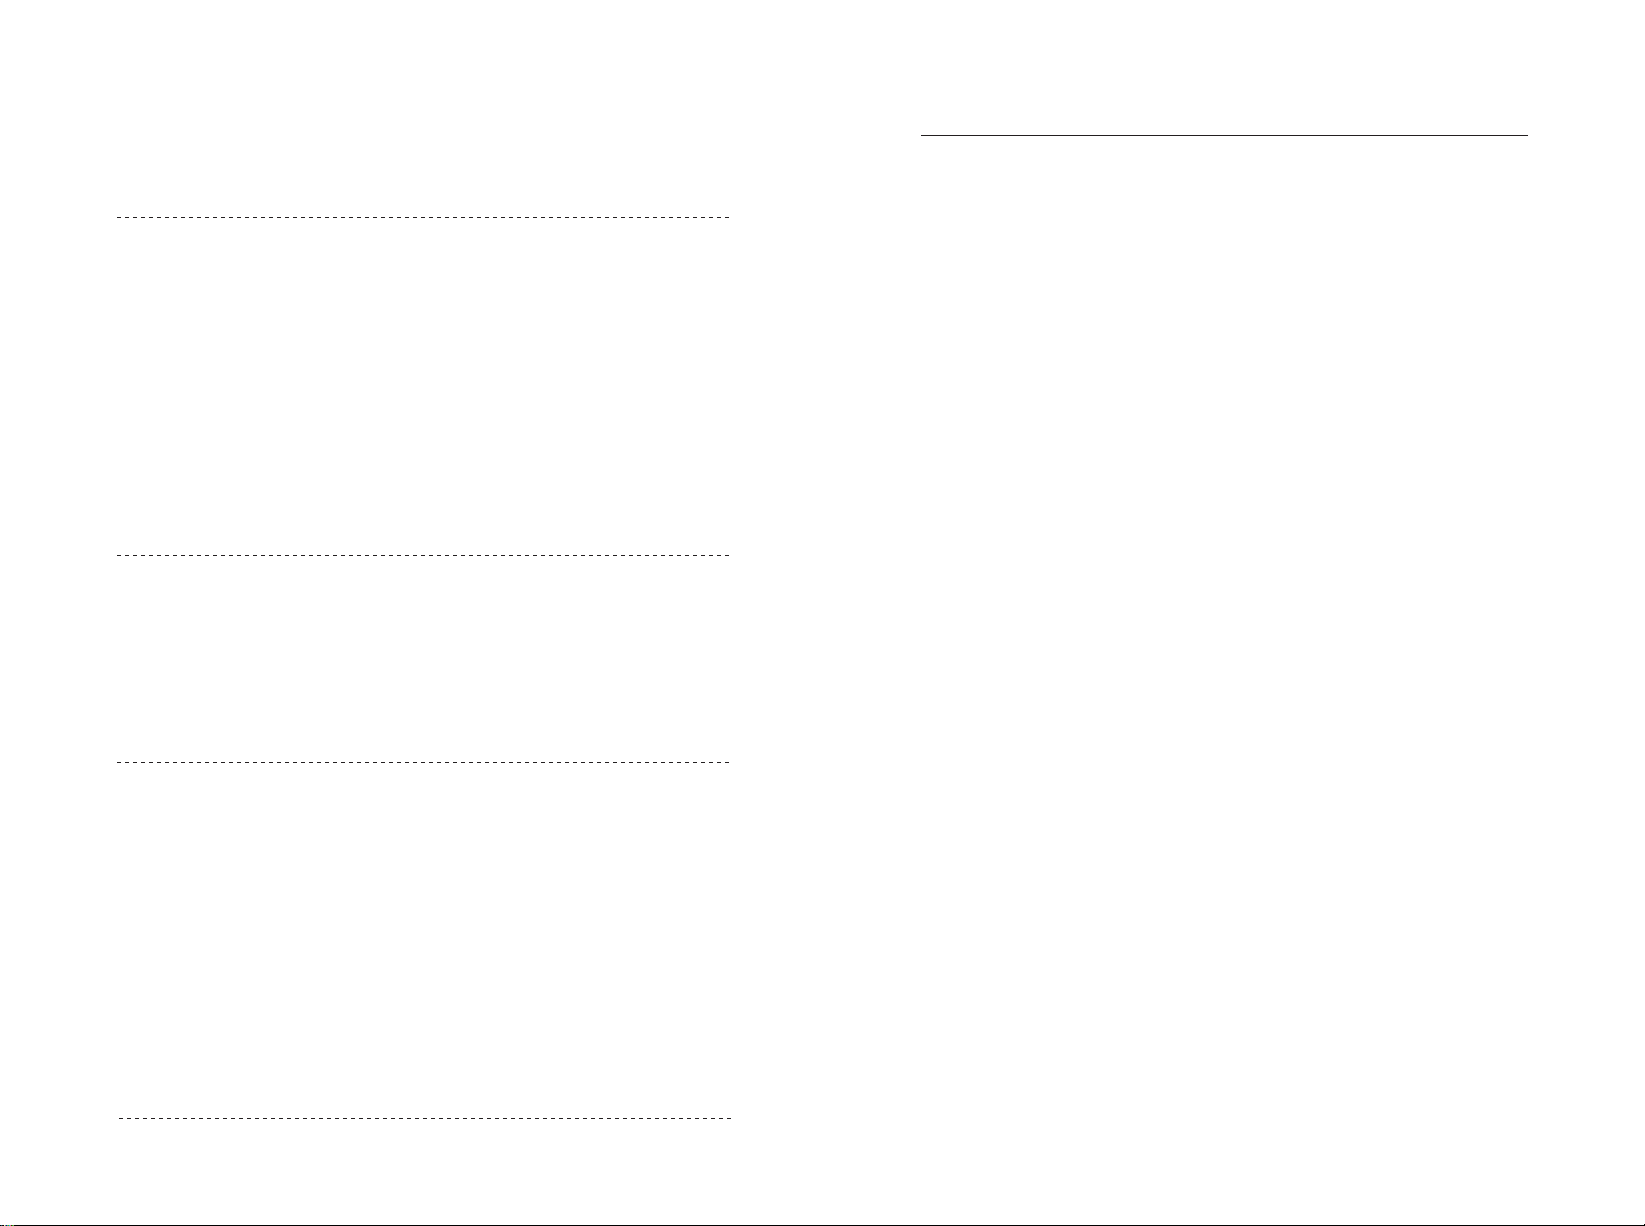The height and width of the screenshot is (1226, 1645).
Task: Click blank section between first and second dashed lines
Action: tap(424, 385)
